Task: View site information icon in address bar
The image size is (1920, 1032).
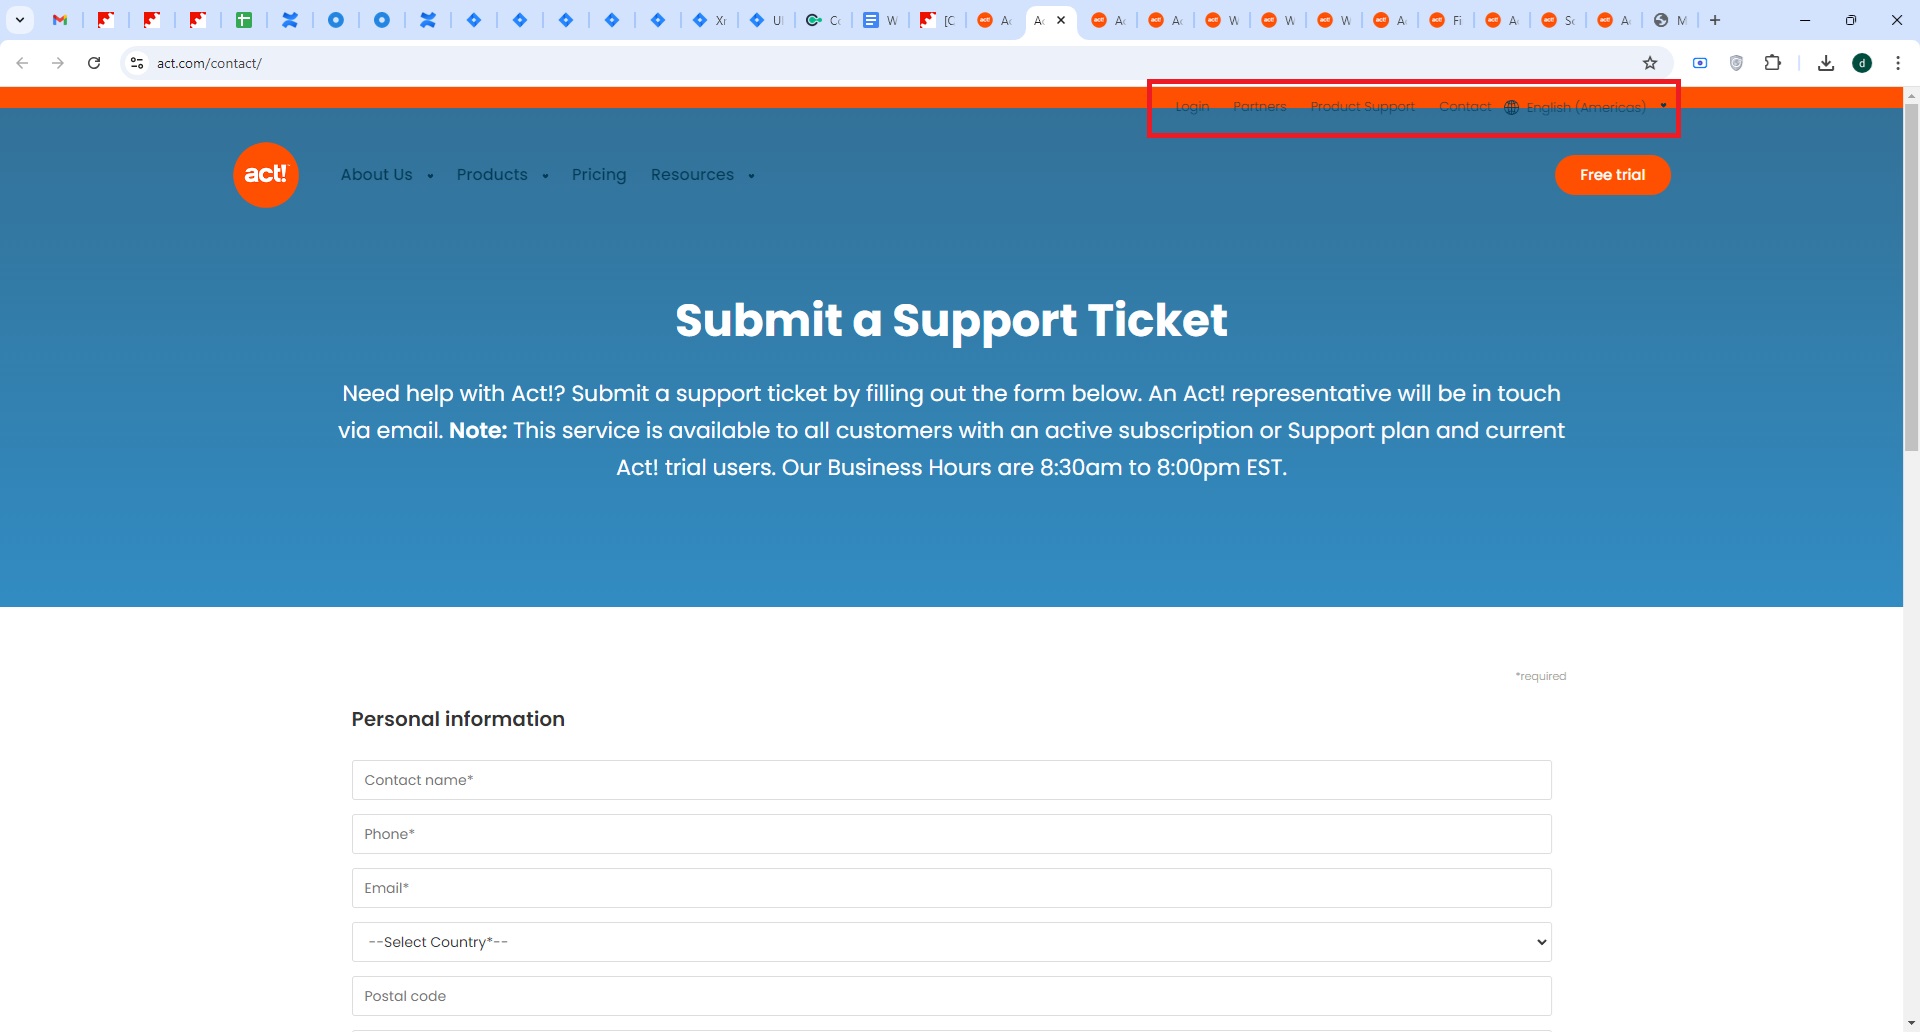Action: (x=137, y=63)
